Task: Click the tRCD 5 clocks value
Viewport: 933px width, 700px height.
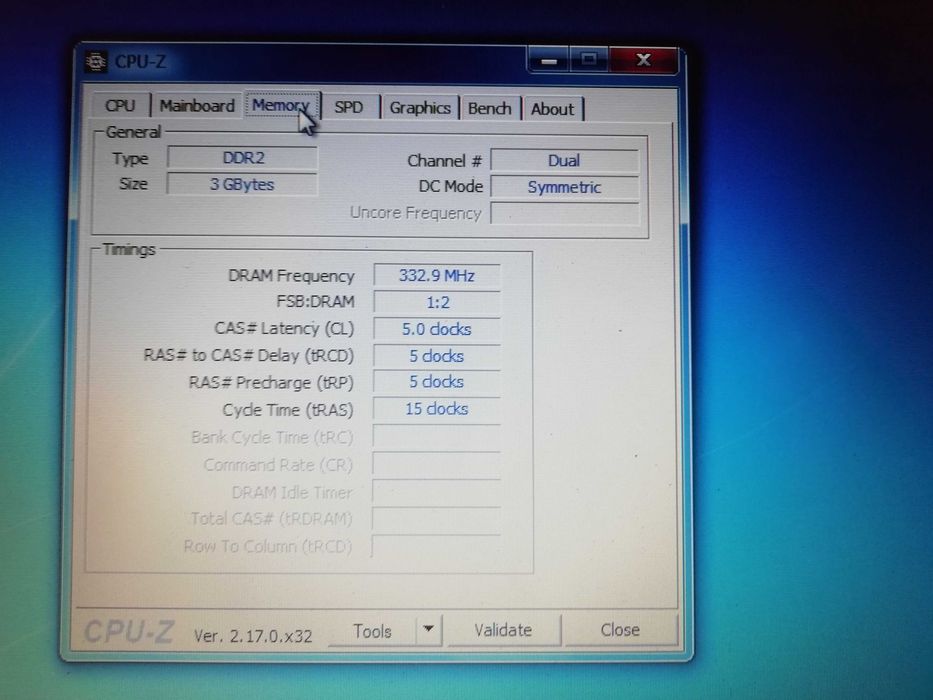Action: pos(437,356)
